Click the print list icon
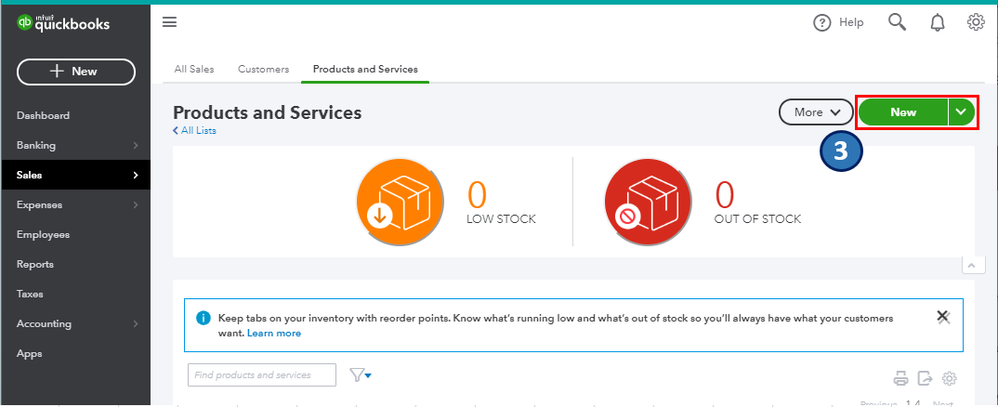 pyautogui.click(x=900, y=378)
